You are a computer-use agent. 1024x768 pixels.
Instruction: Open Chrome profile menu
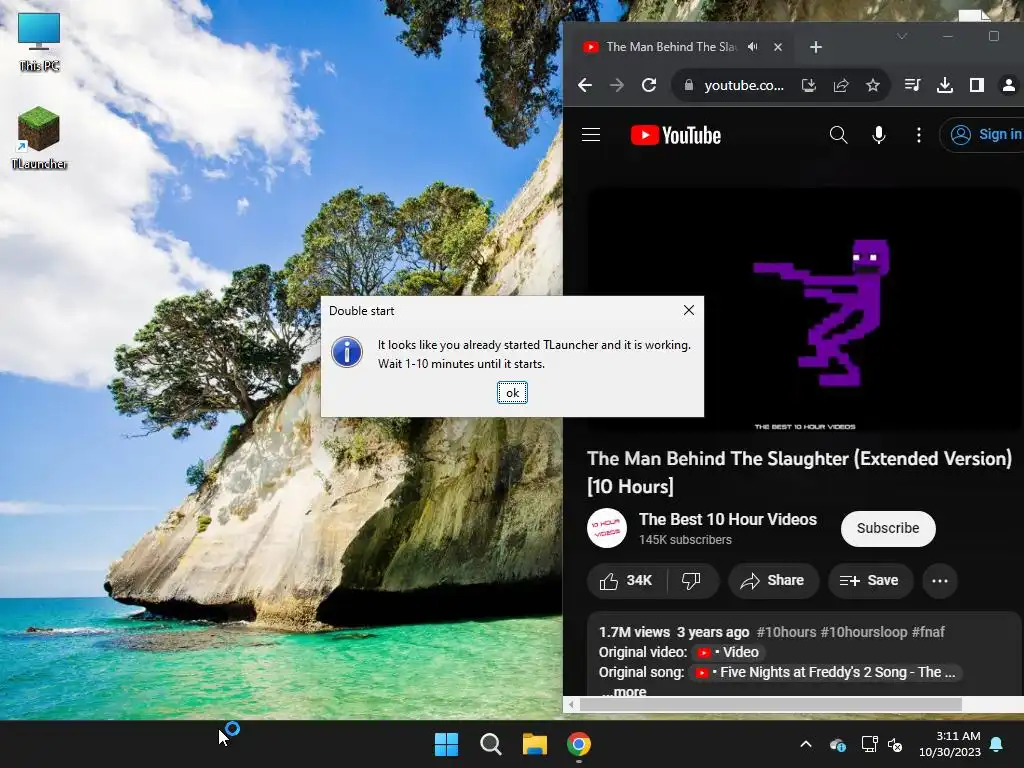point(1009,85)
